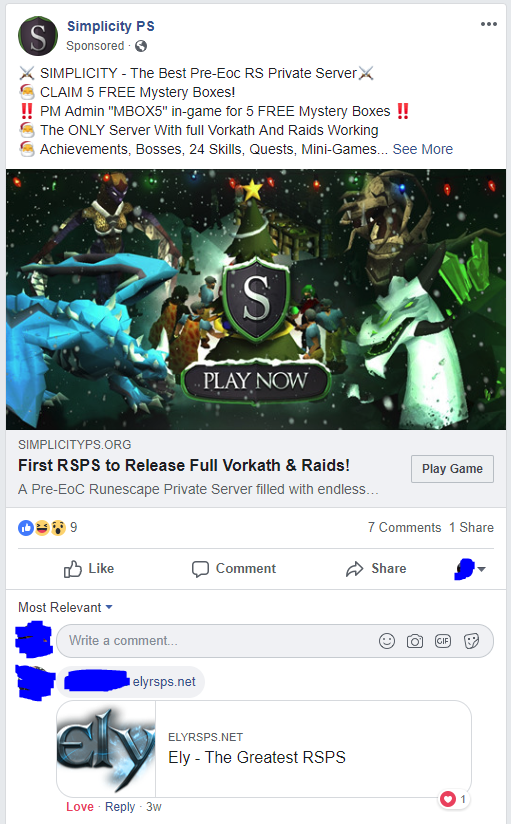The image size is (511, 824).
Task: Click the globe public audience icon
Action: pyautogui.click(x=140, y=46)
